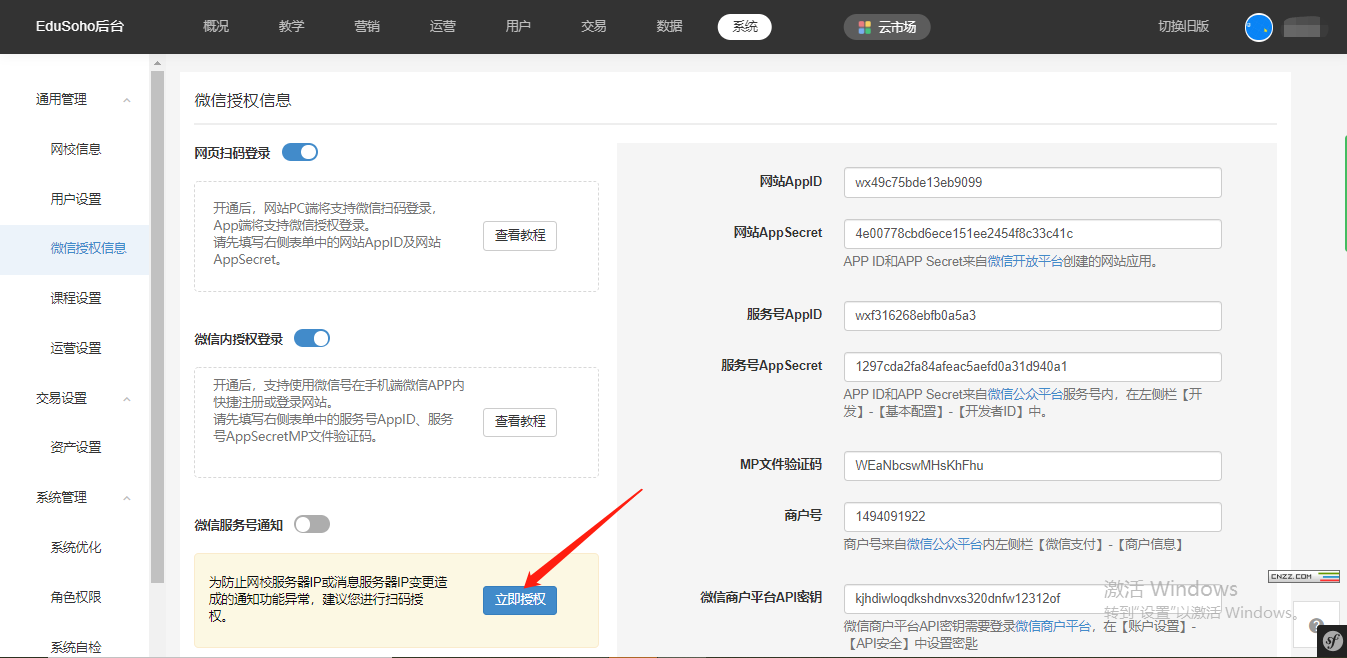
Task: Open the user avatar menu
Action: pos(1258,27)
